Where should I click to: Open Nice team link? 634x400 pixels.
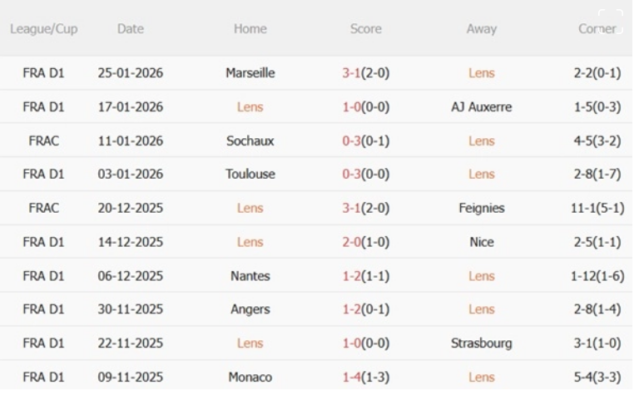coord(481,242)
